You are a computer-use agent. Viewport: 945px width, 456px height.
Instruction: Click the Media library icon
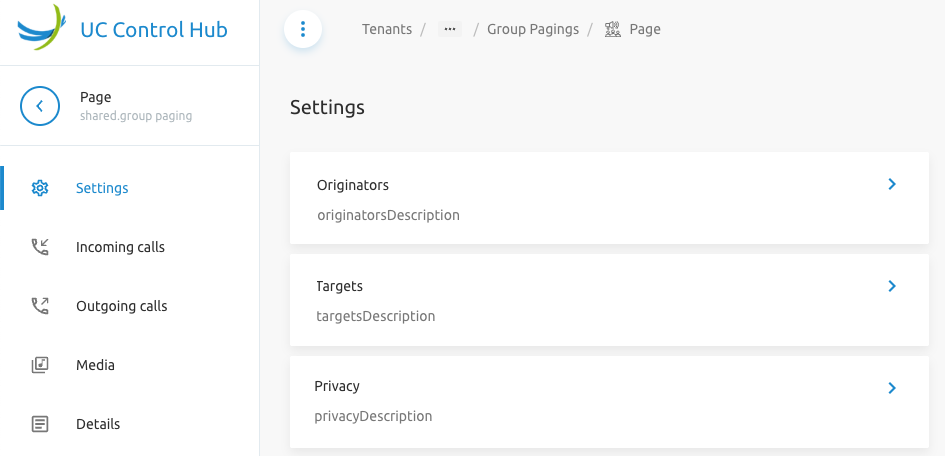(40, 365)
